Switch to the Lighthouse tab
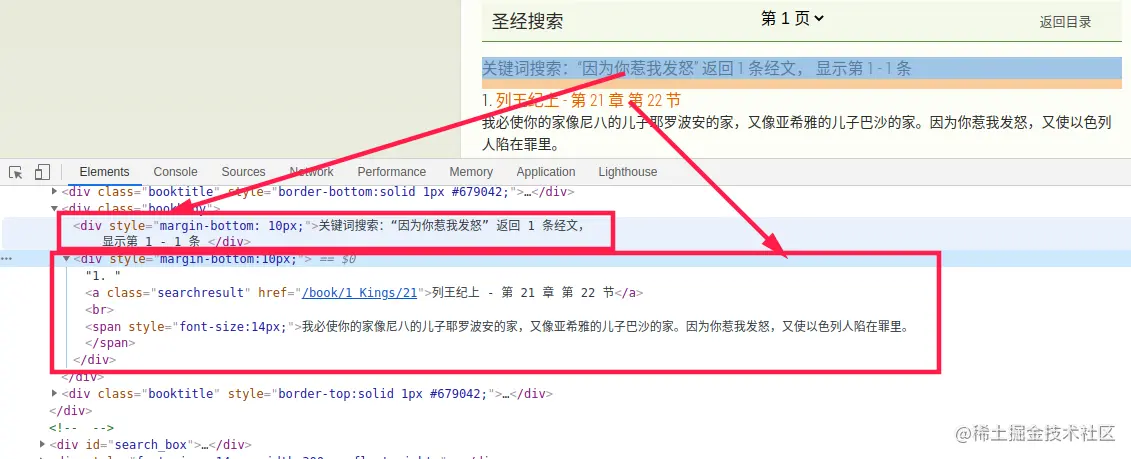The height and width of the screenshot is (459, 1131). coord(628,172)
